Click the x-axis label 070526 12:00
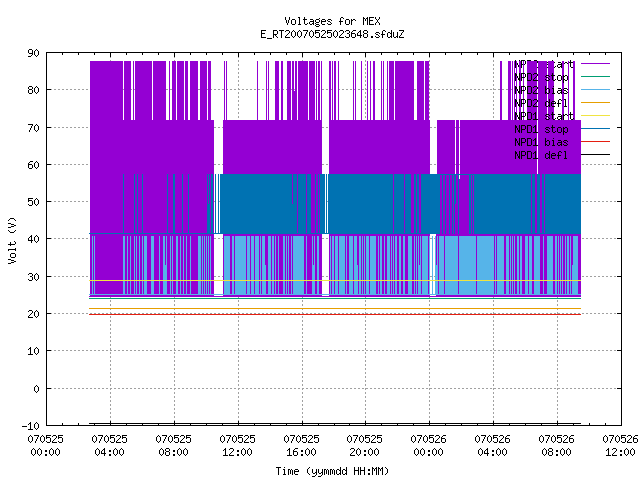Viewport: 640px width, 480px height. point(620,446)
